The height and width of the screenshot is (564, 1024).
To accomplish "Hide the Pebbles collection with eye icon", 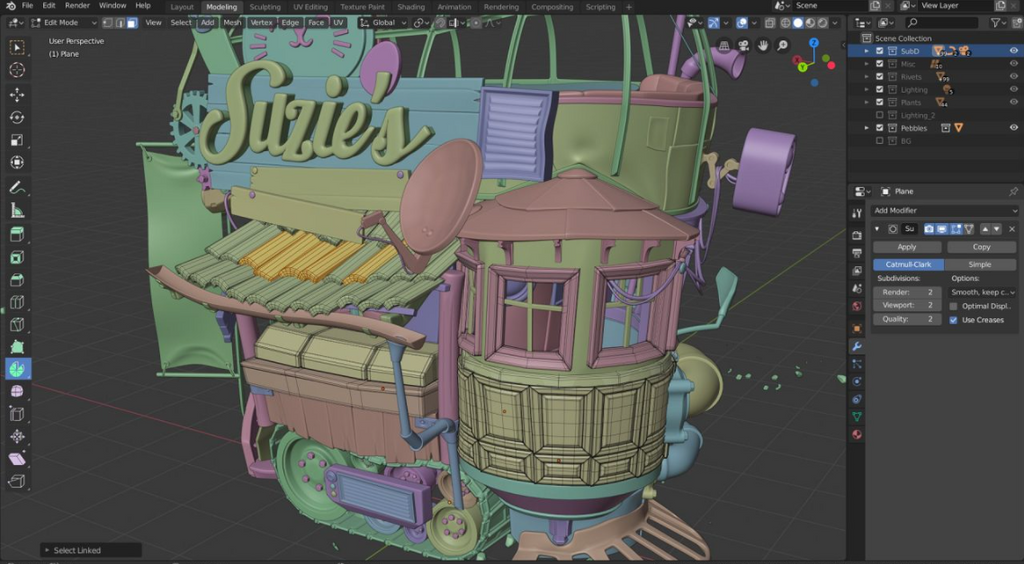I will (1014, 128).
